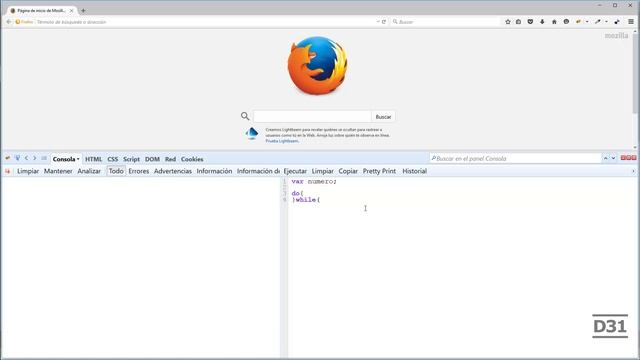This screenshot has height=360, width=640.
Task: Focus the Buscar en el panel Consola field
Action: pyautogui.click(x=515, y=158)
